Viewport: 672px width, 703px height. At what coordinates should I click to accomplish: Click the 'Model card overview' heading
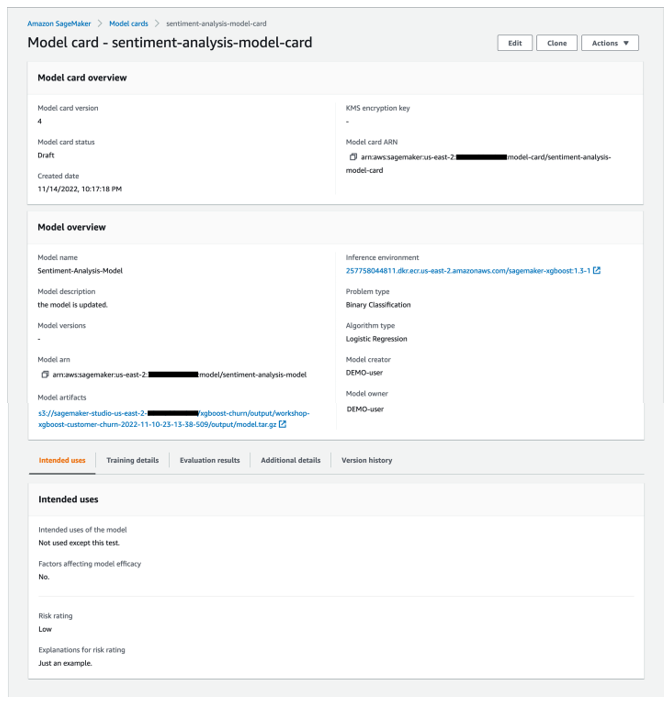point(82,78)
